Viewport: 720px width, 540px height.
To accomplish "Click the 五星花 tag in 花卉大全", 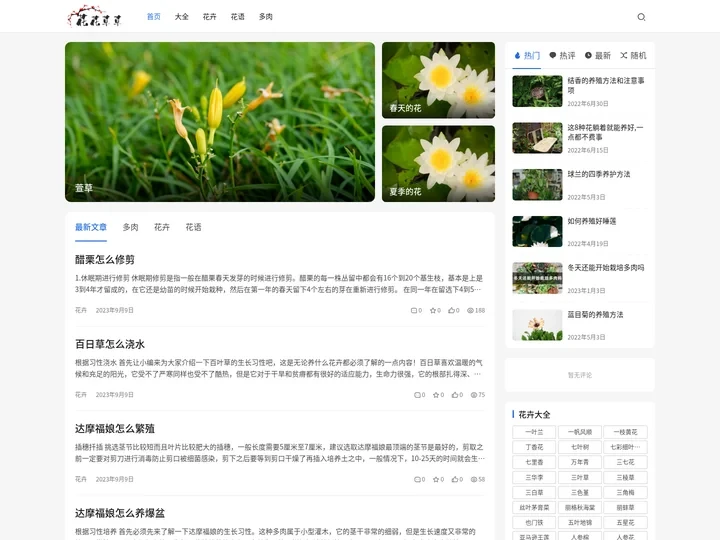I will tap(625, 523).
